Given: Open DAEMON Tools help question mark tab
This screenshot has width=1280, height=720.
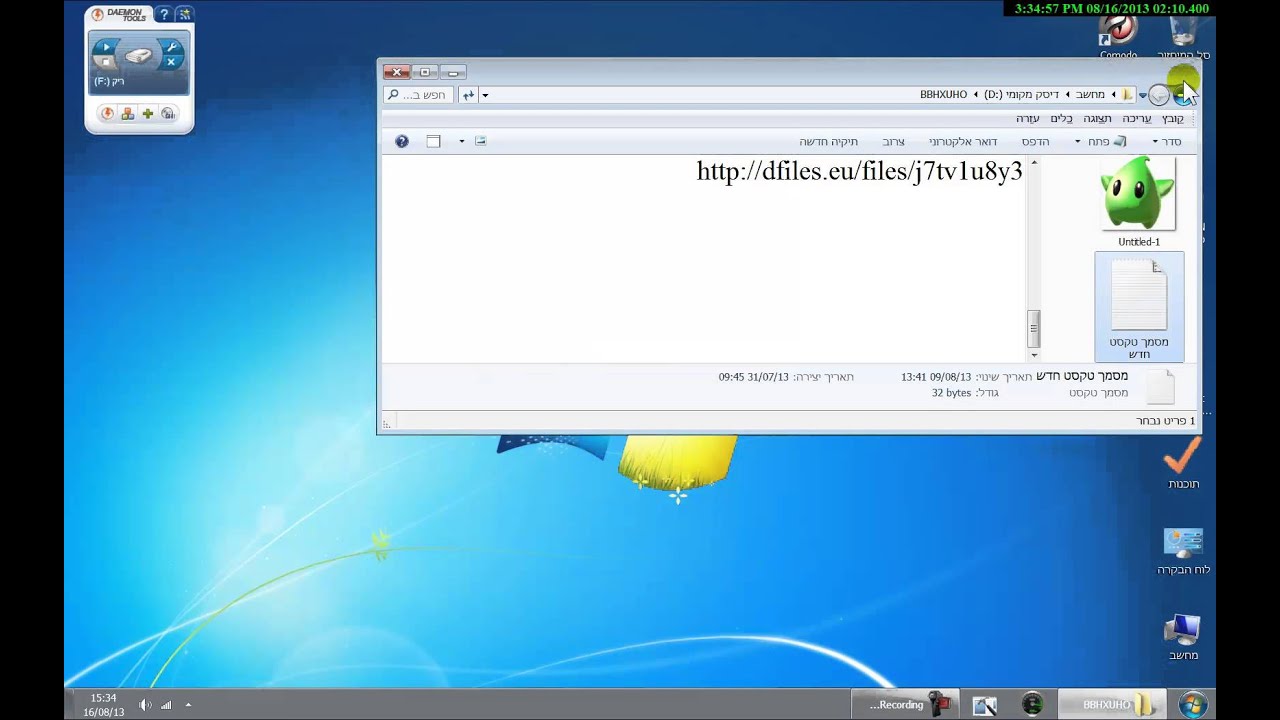Looking at the screenshot, I should [x=165, y=14].
